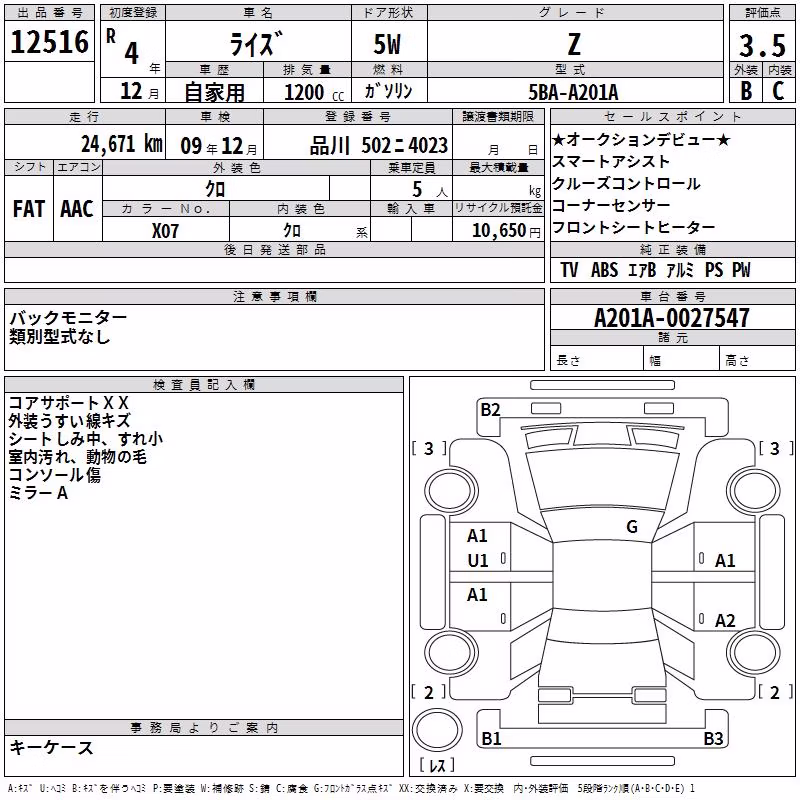Select the overall score 3.5

click(762, 45)
